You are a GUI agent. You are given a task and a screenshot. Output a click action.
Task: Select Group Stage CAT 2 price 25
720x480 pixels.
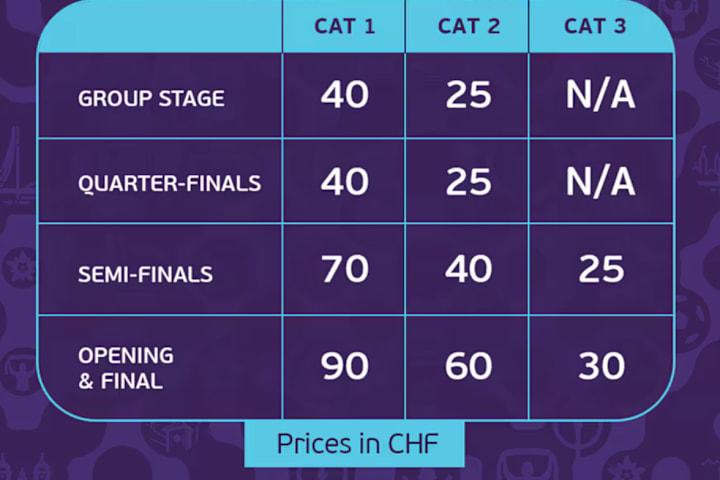(468, 95)
